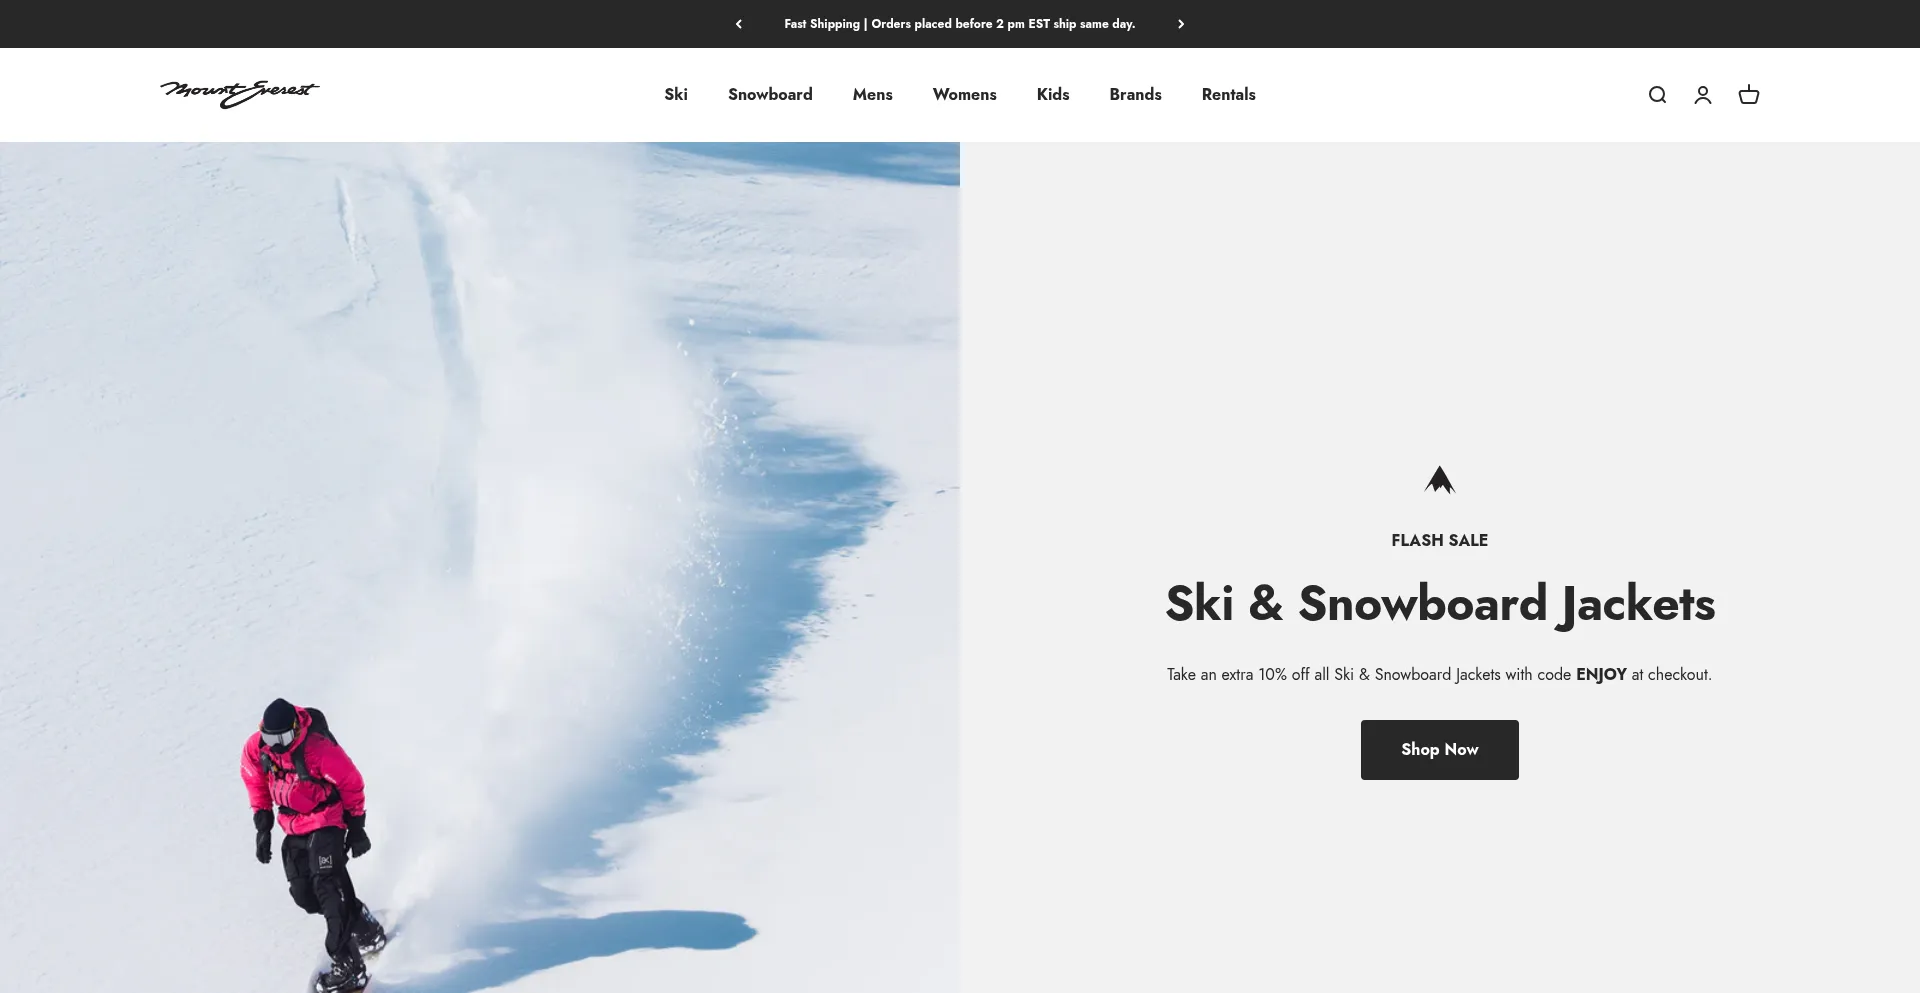Open the Brands menu item

click(1135, 94)
